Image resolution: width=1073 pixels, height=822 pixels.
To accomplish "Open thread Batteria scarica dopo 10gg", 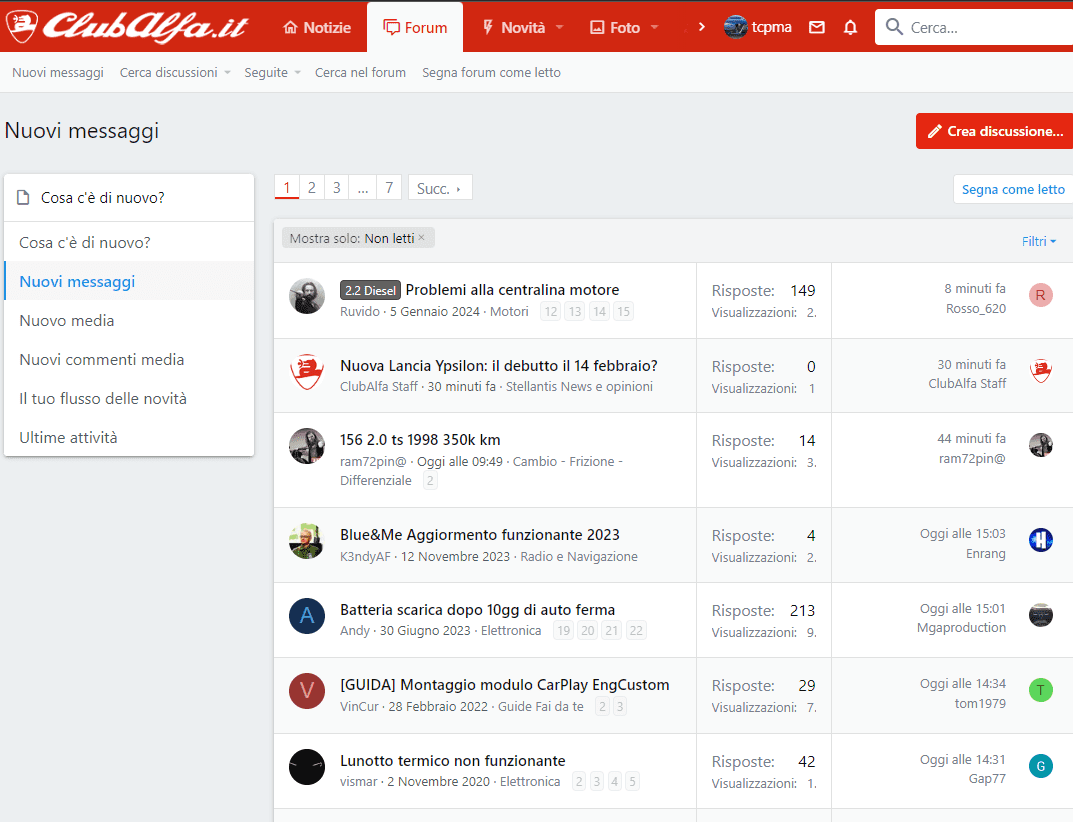I will click(x=478, y=609).
